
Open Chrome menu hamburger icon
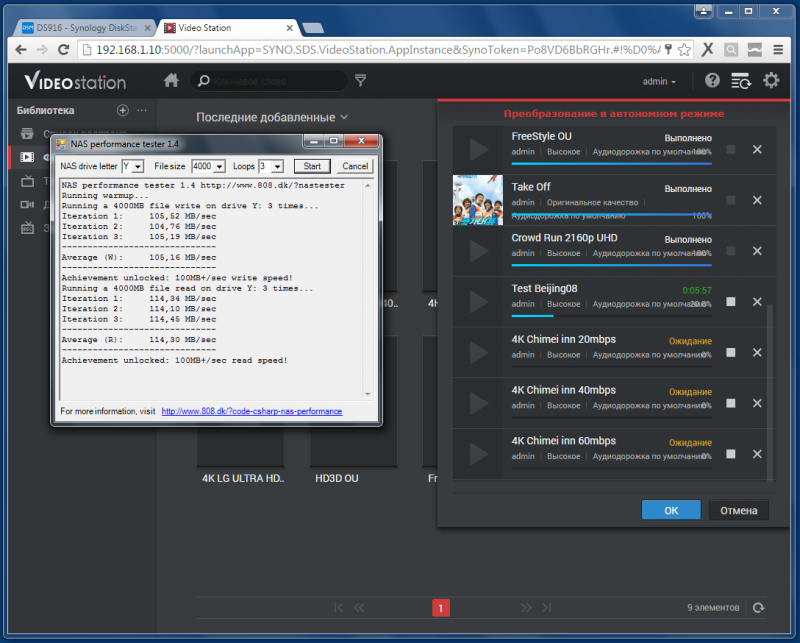[x=778, y=50]
